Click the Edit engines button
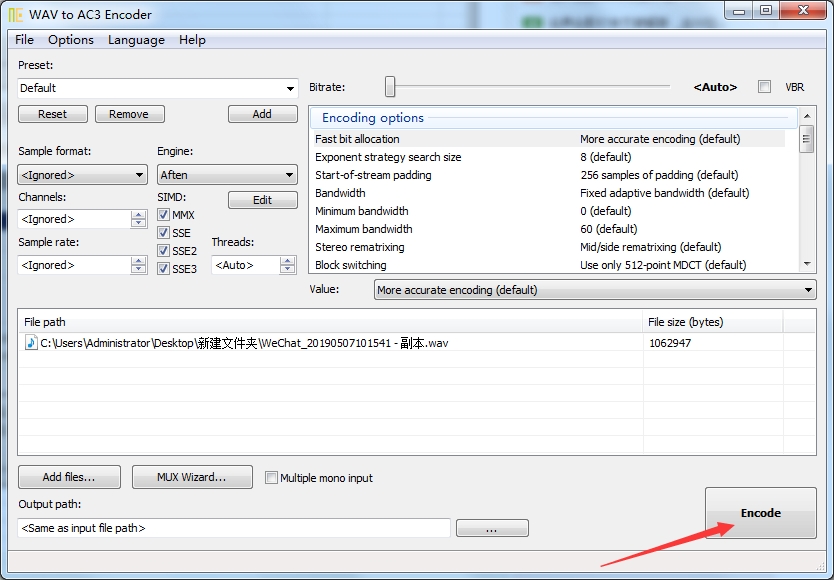Screen dimensions: 834x580 262,200
